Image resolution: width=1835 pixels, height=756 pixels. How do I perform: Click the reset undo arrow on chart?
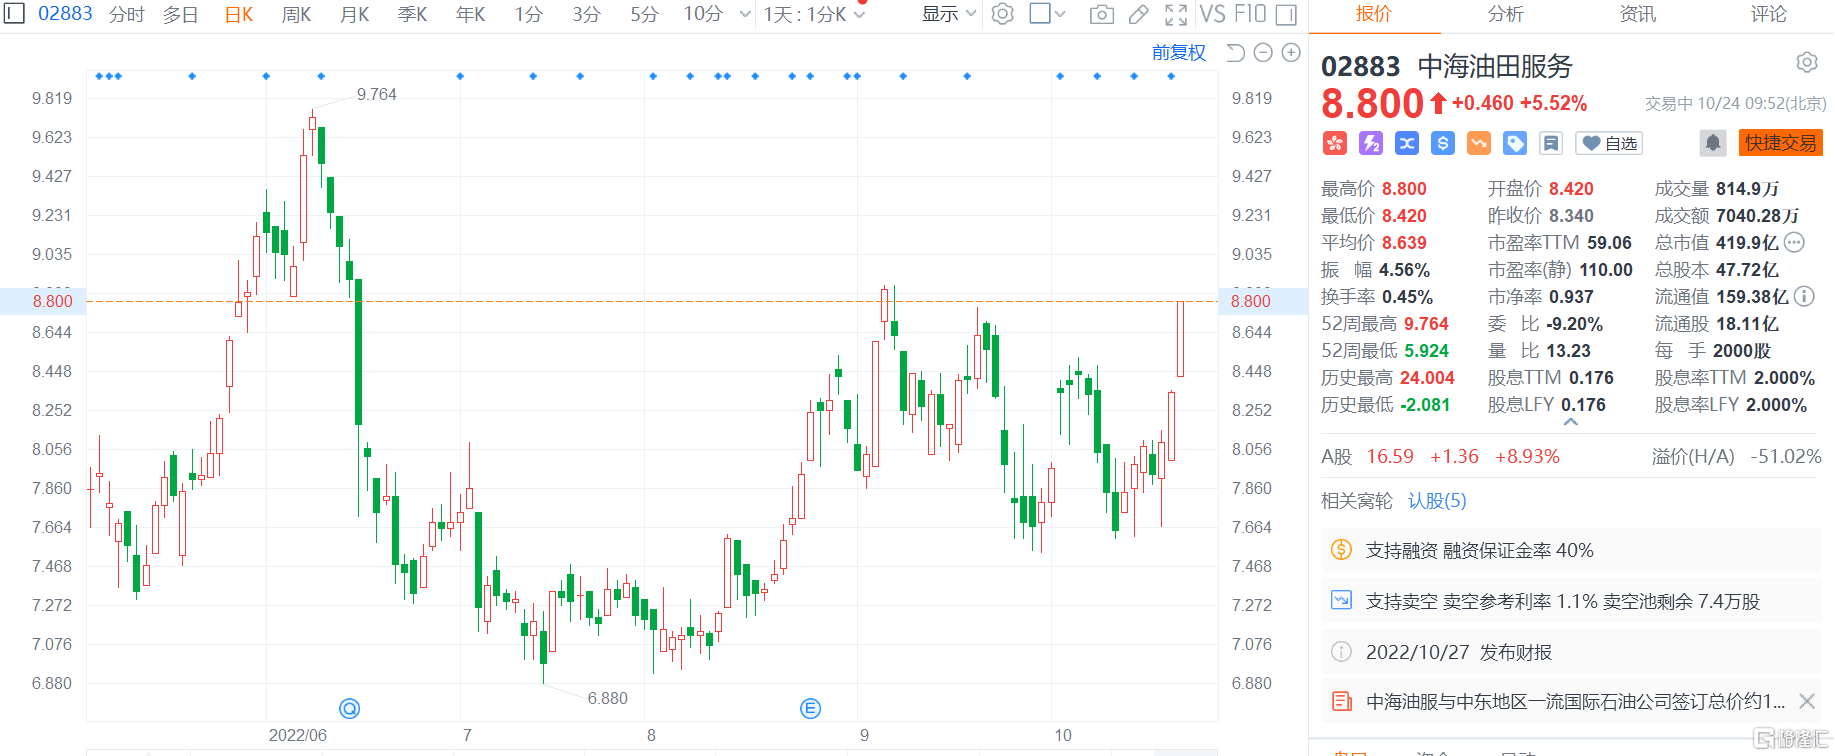pos(1235,53)
